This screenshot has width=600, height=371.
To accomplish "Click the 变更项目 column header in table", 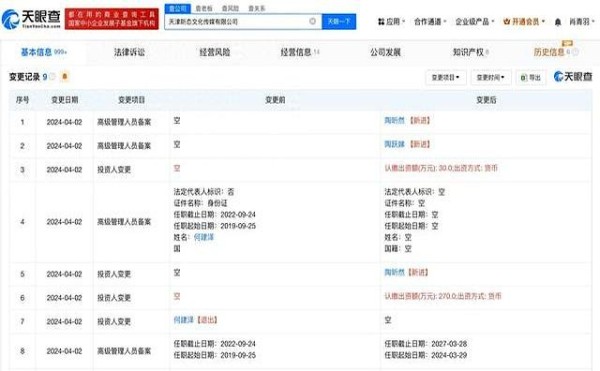I will [x=131, y=100].
